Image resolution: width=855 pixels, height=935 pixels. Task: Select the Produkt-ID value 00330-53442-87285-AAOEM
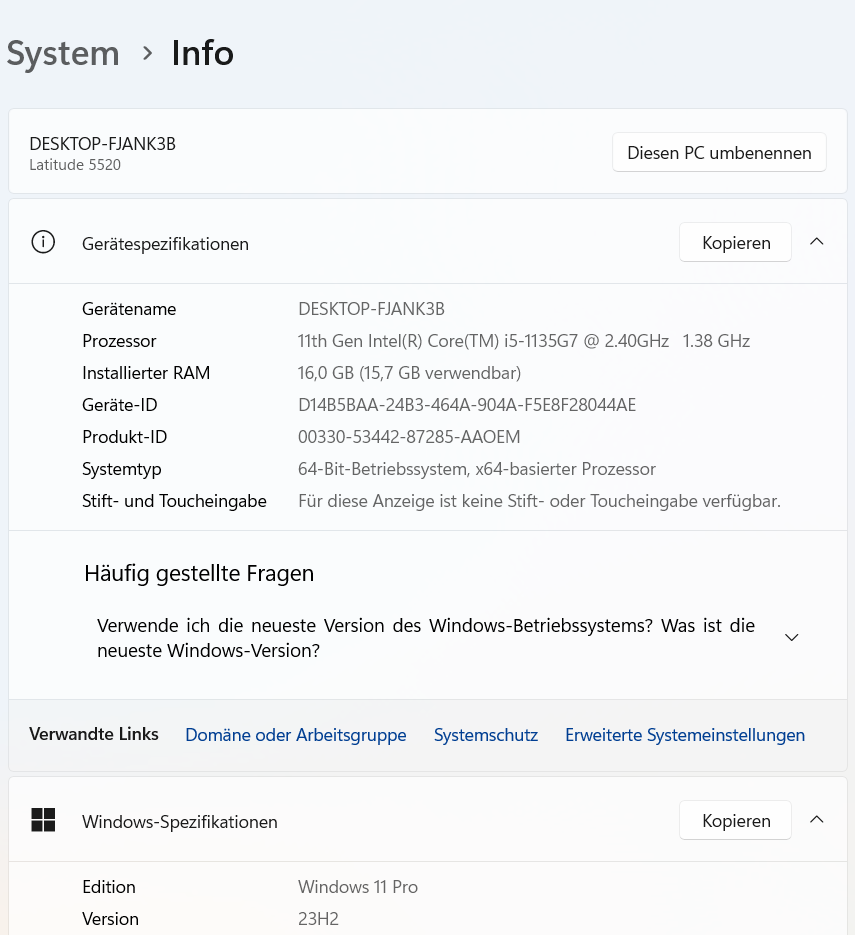(x=409, y=437)
